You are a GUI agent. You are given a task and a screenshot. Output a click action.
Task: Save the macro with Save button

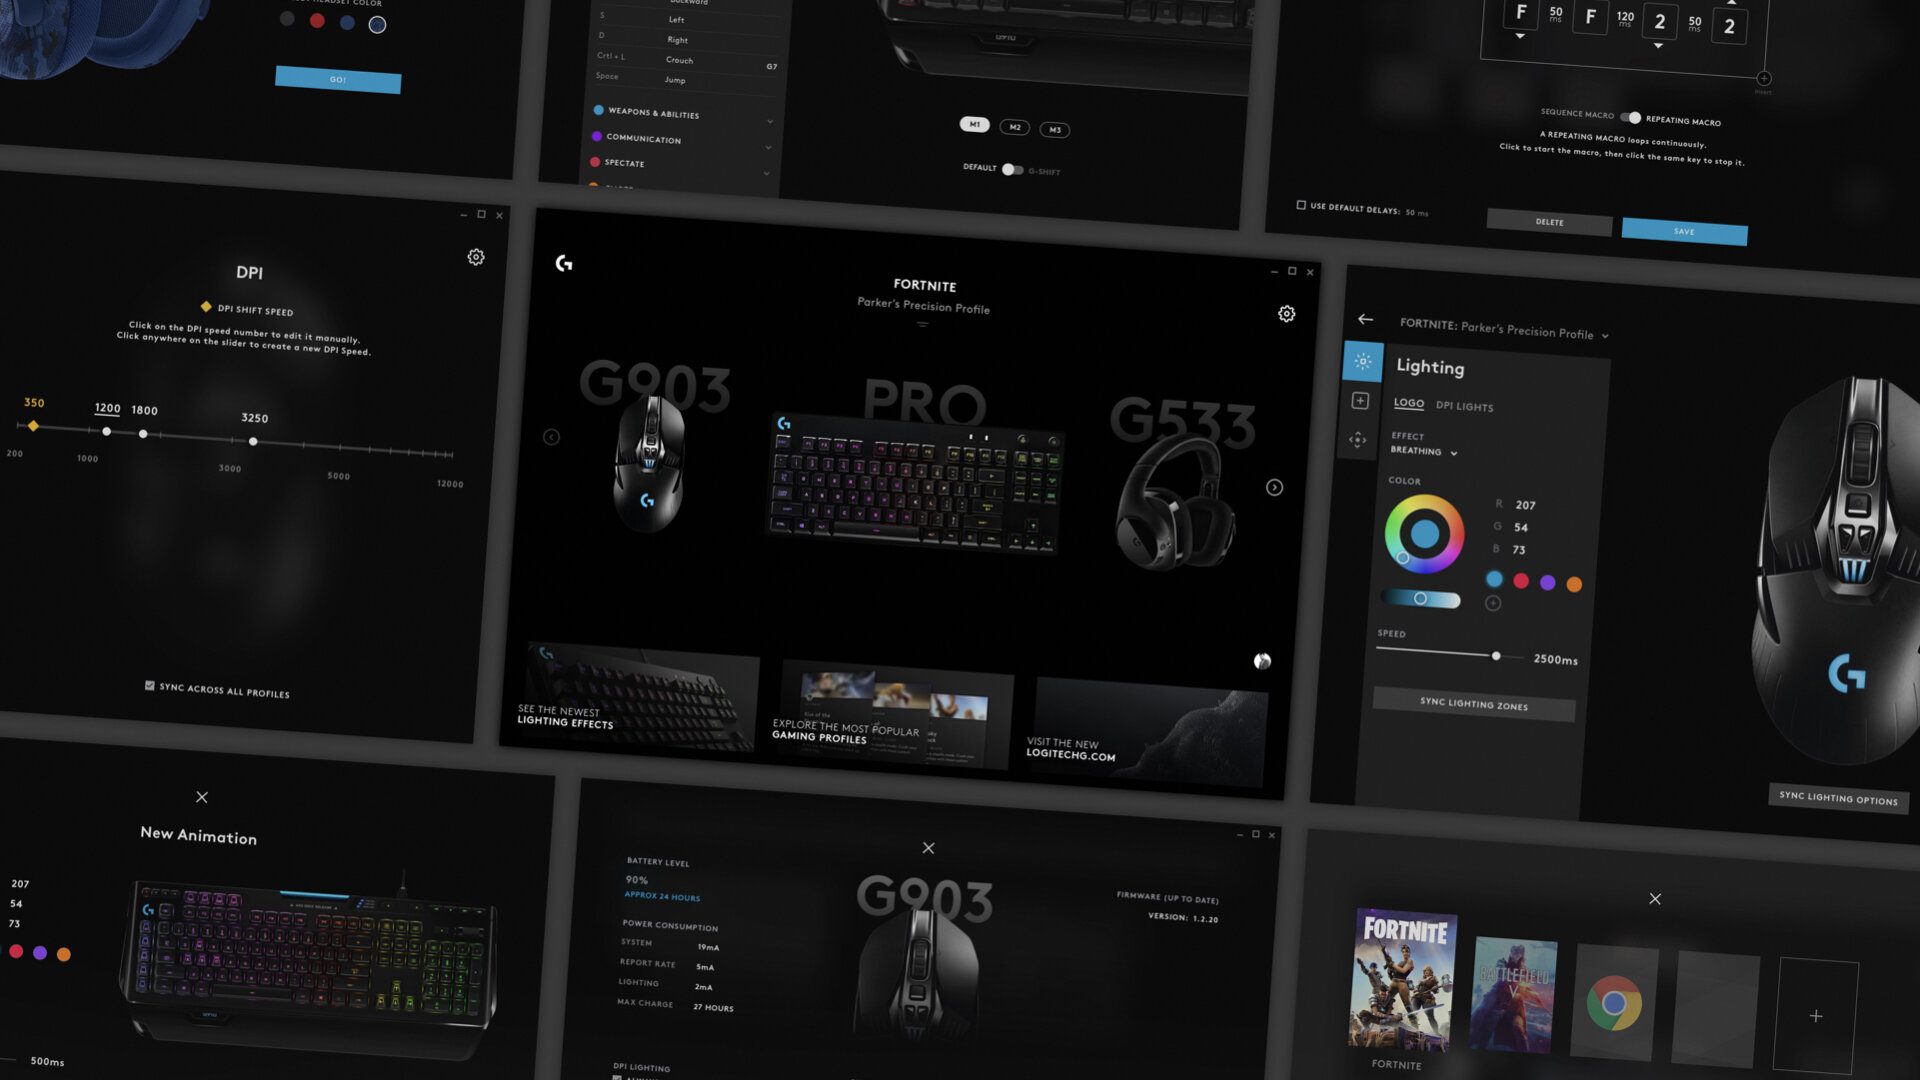click(1684, 231)
